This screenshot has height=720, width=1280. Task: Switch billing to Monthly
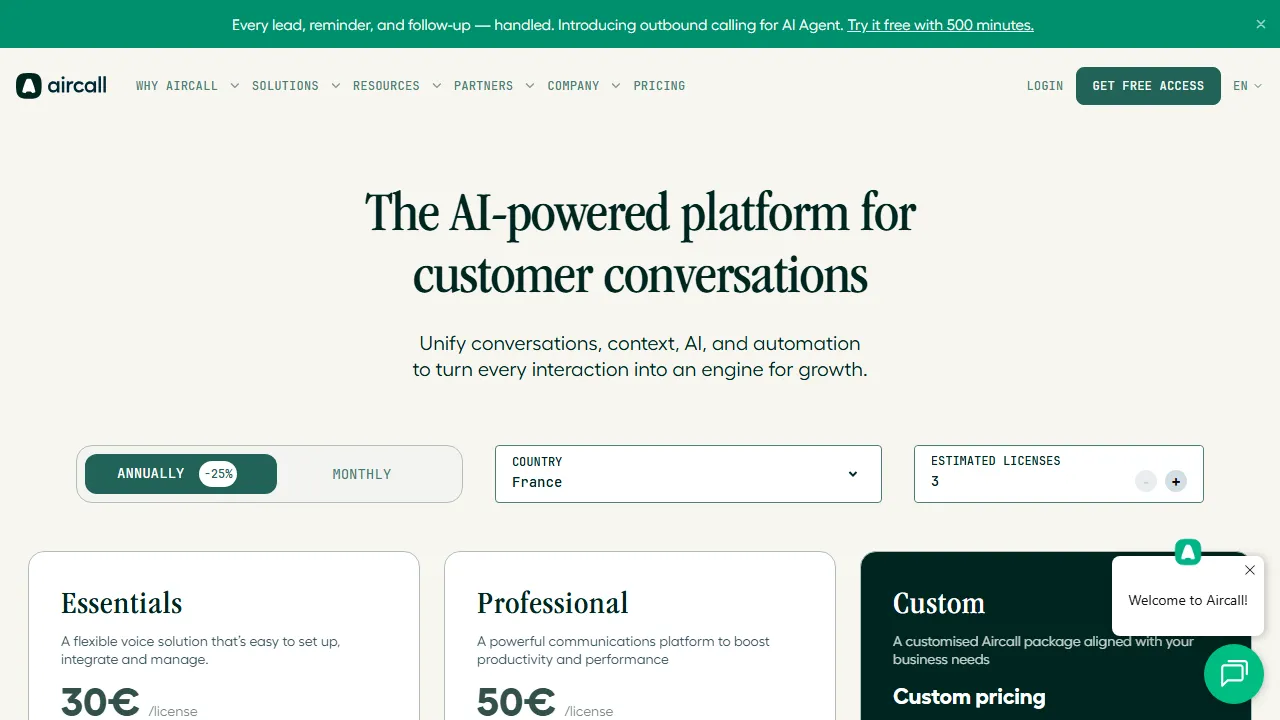coord(362,474)
